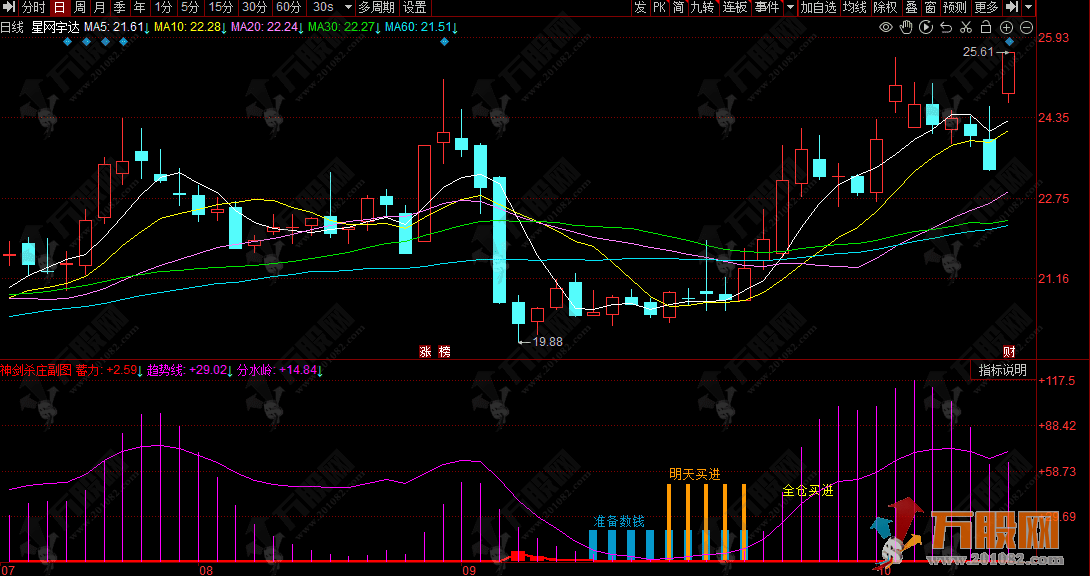Switch to the 分时 intraday tab
The image size is (1090, 576).
click(x=34, y=7)
